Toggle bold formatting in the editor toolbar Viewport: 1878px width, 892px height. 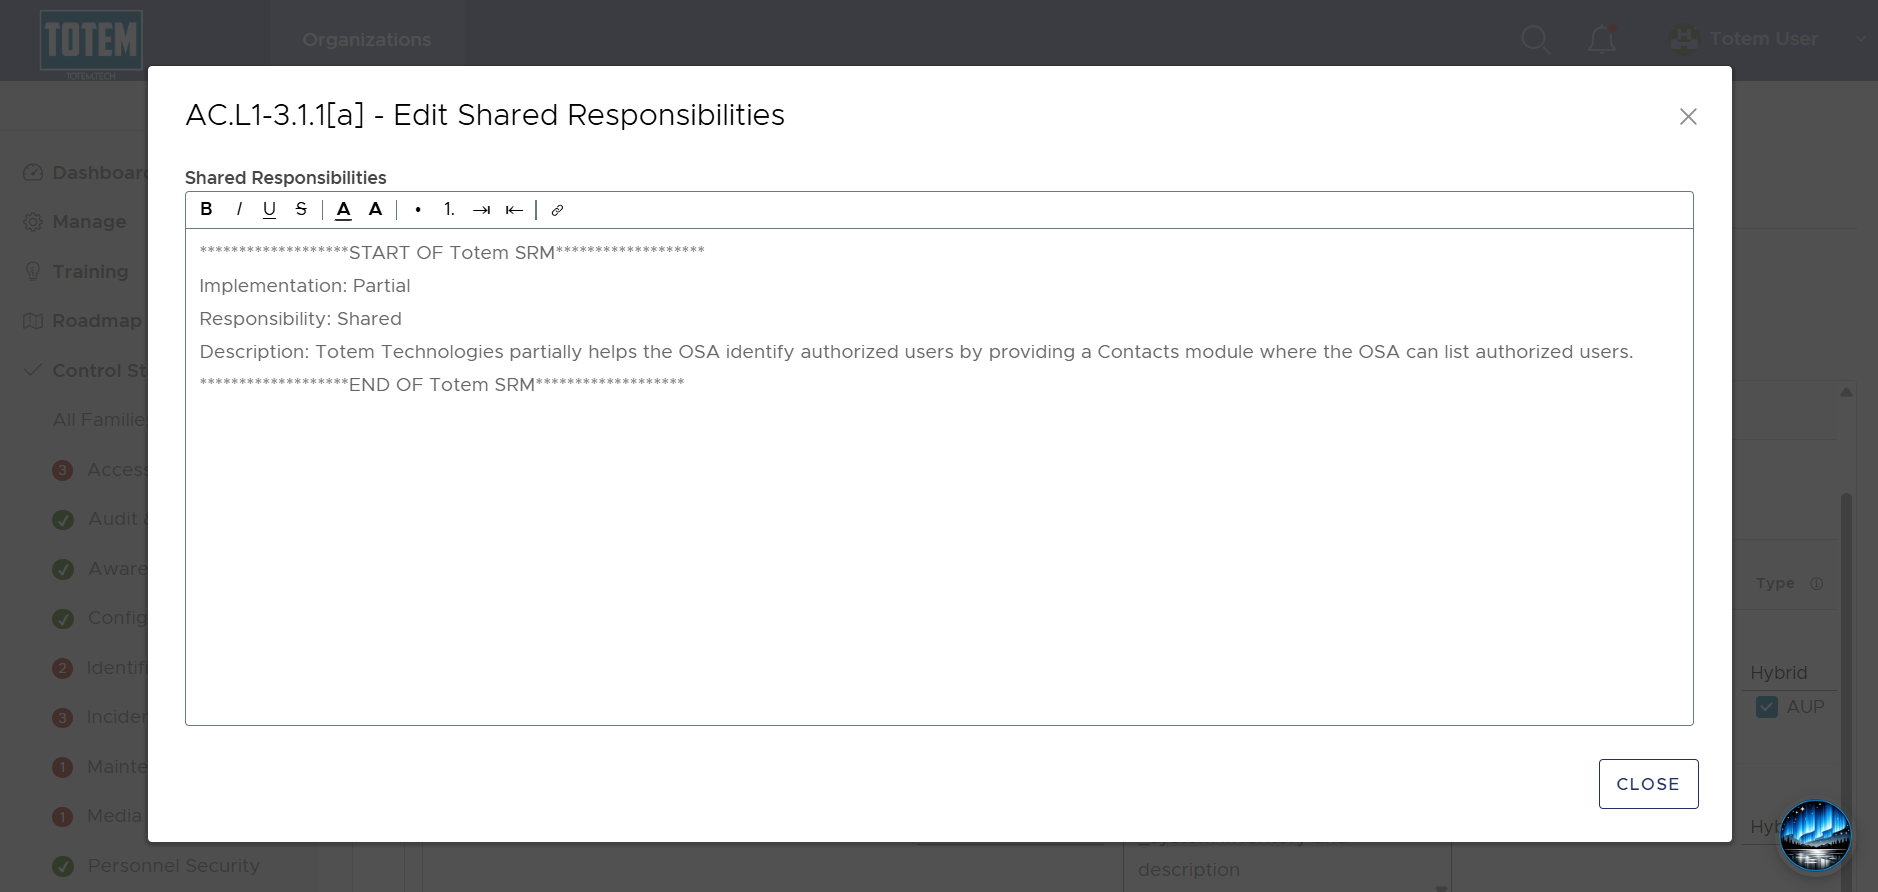(206, 209)
